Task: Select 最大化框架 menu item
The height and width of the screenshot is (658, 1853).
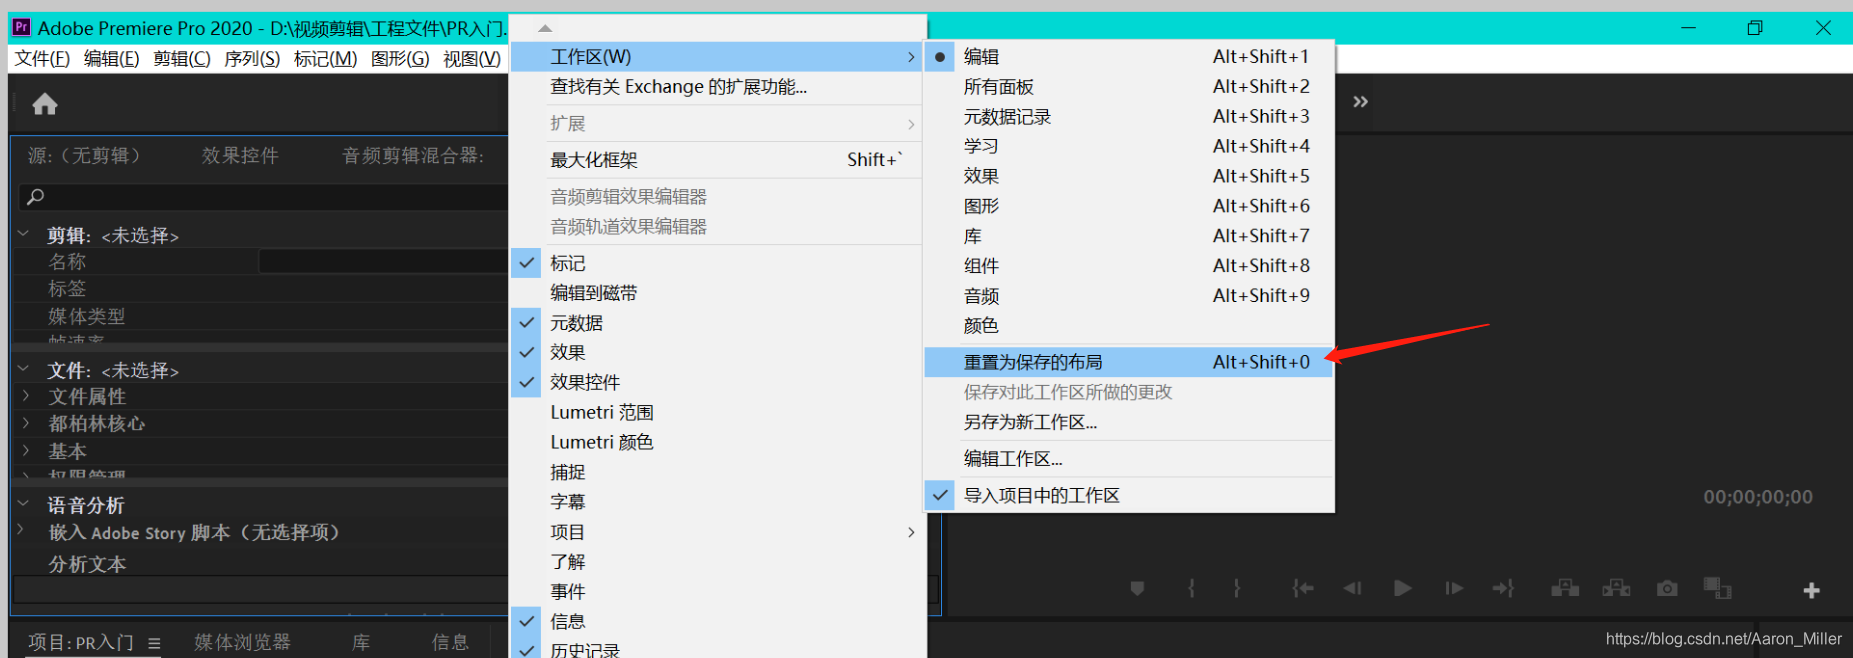Action: [x=716, y=160]
